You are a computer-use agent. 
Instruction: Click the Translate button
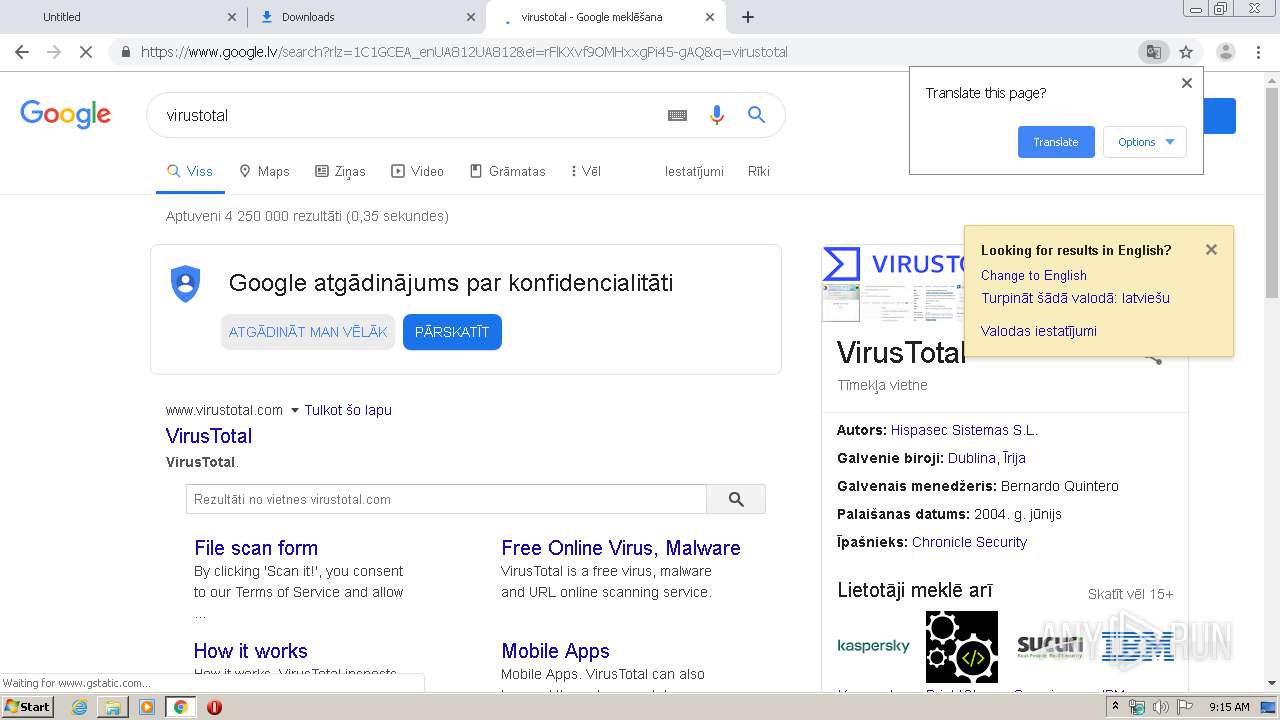[x=1056, y=142]
